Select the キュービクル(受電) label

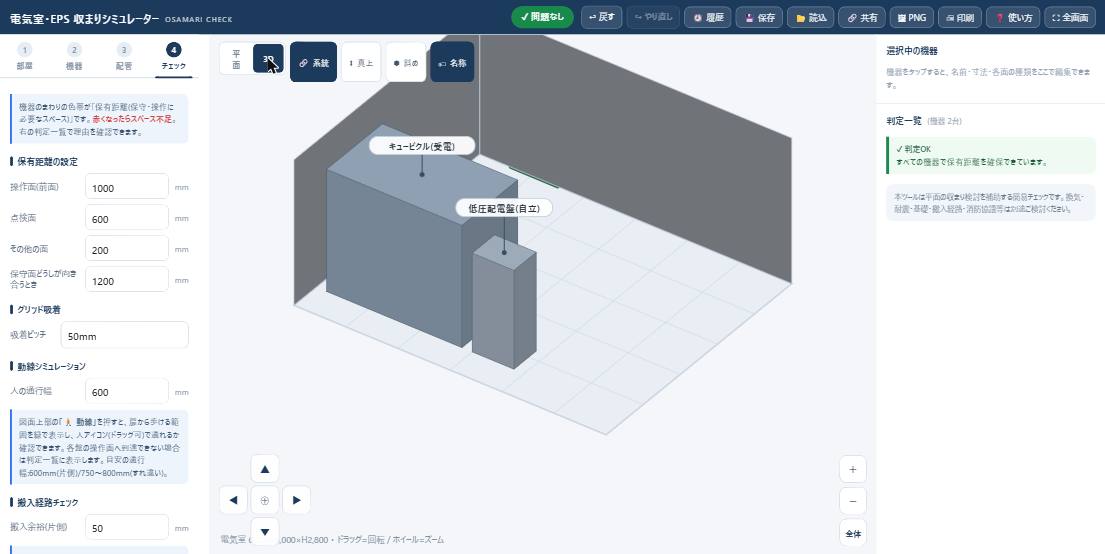422,146
